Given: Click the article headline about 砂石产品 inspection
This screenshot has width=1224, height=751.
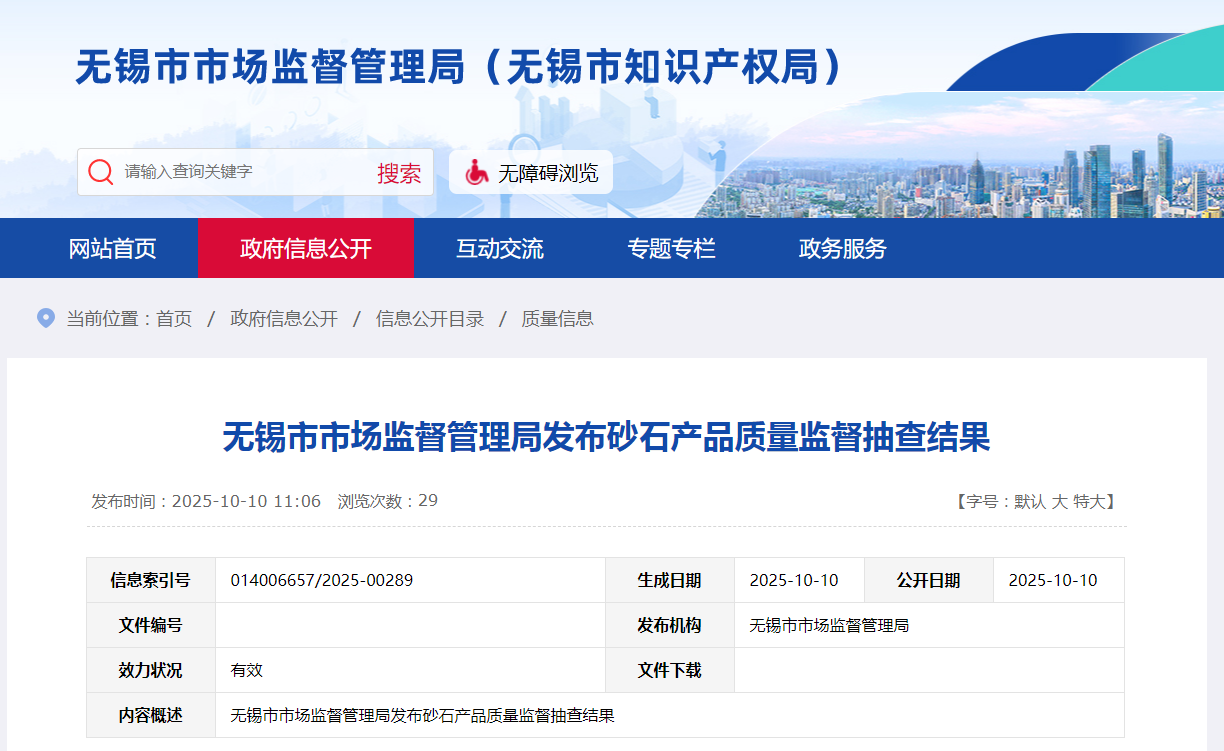Looking at the screenshot, I should (x=606, y=437).
